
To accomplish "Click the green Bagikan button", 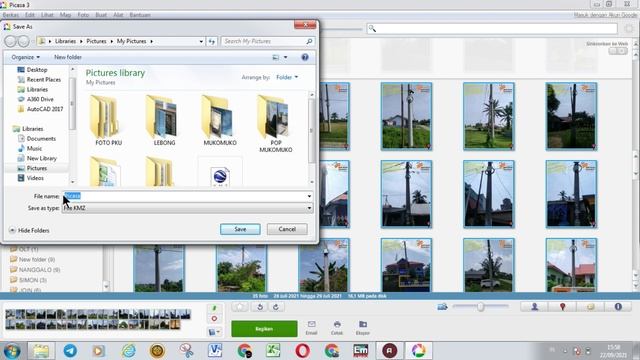I will click(x=264, y=329).
